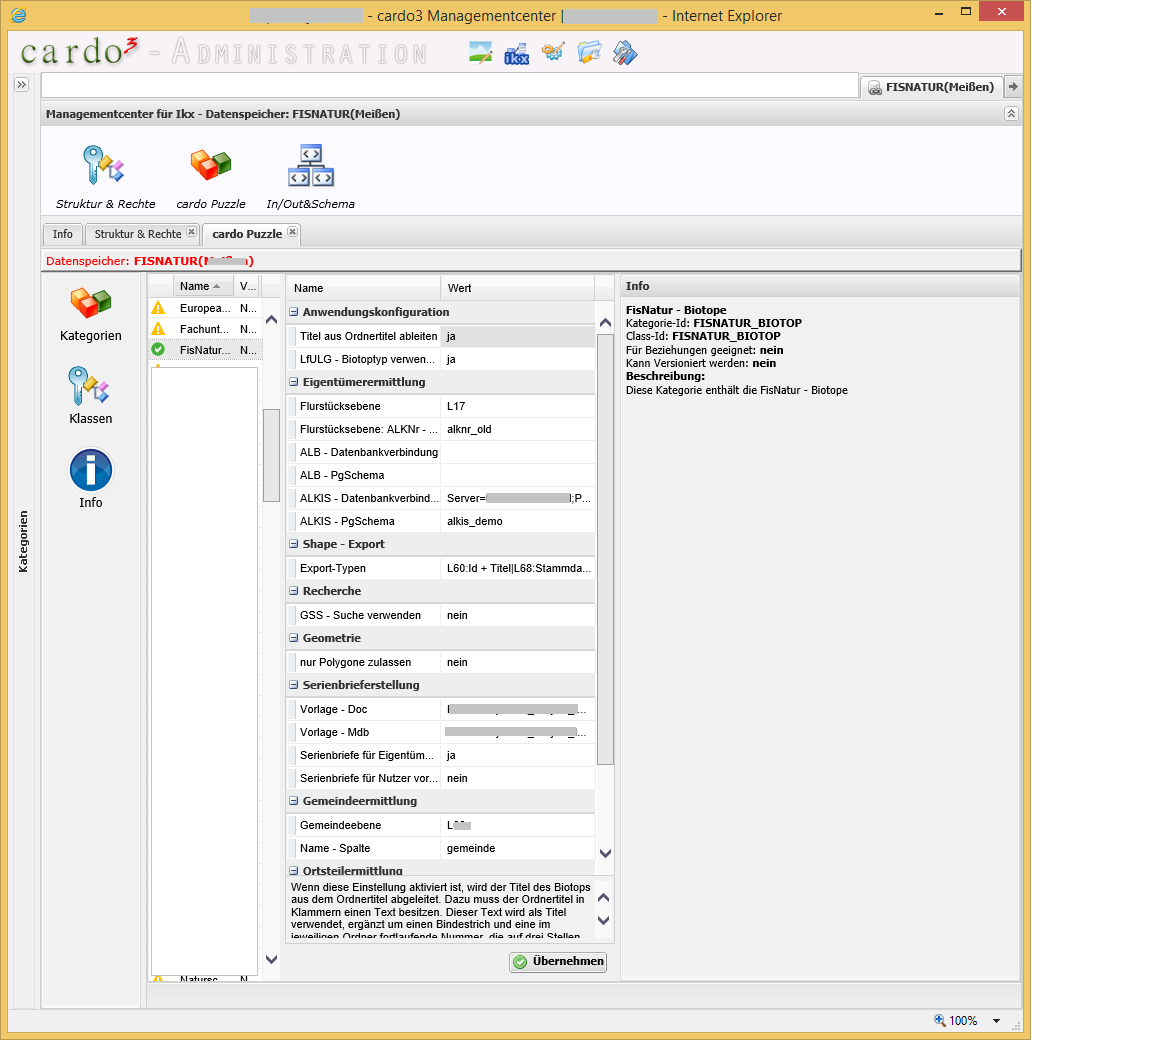Click the Übernehmen button

pyautogui.click(x=558, y=961)
